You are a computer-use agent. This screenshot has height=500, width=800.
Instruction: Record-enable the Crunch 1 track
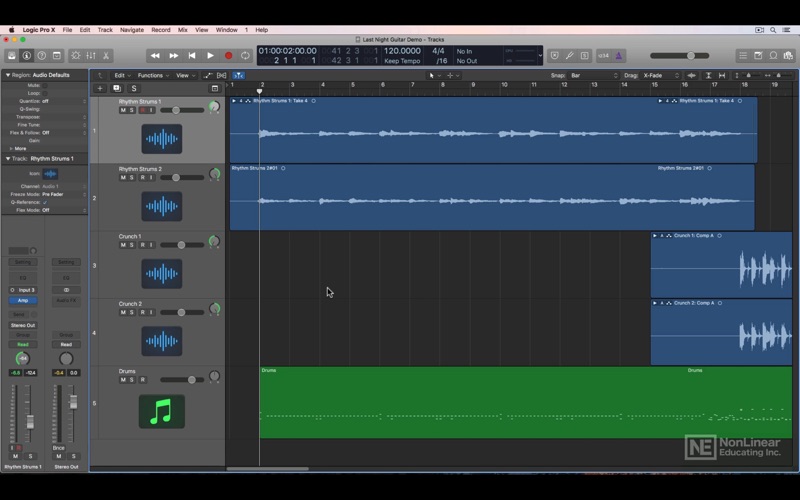click(142, 245)
